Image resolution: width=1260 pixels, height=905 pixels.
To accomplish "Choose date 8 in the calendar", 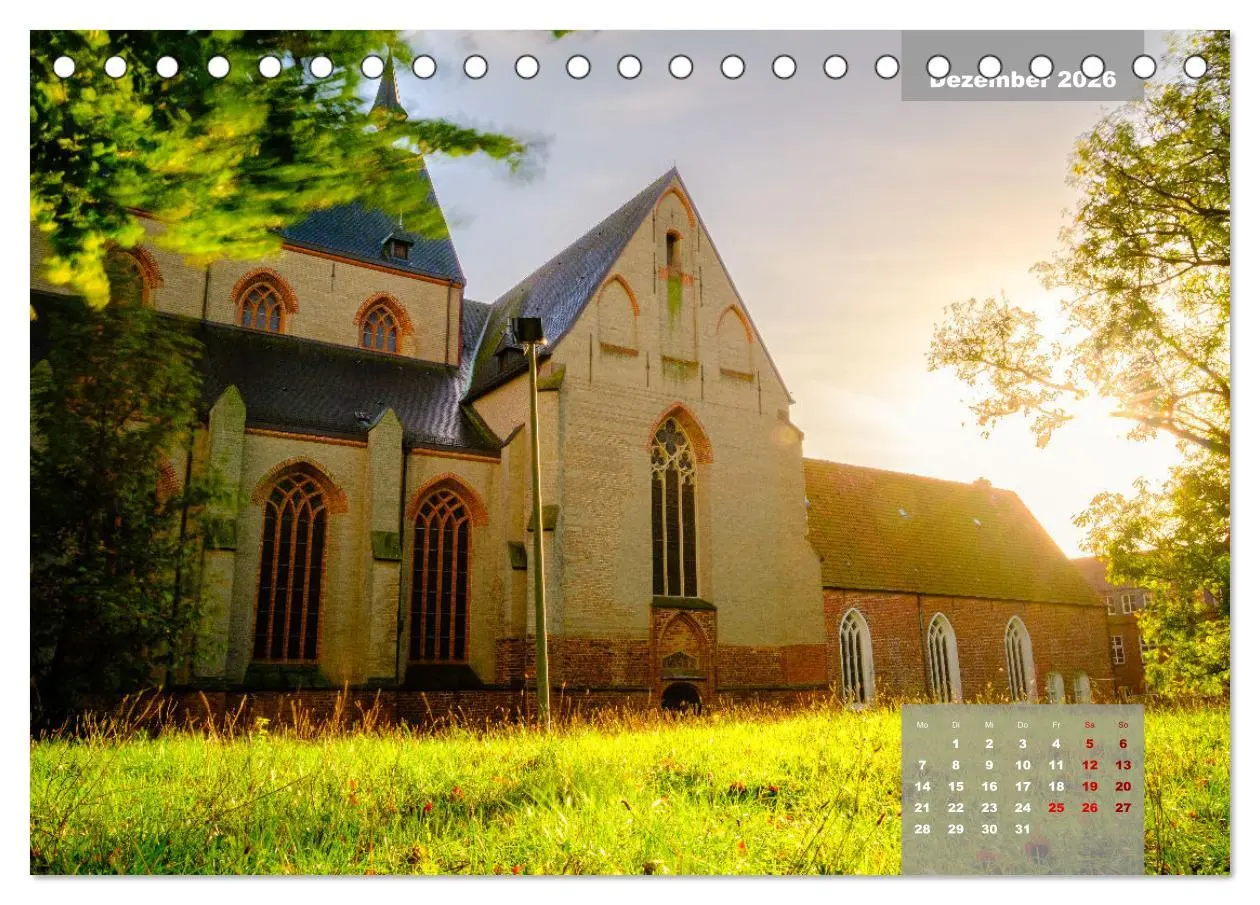I will click(x=956, y=765).
